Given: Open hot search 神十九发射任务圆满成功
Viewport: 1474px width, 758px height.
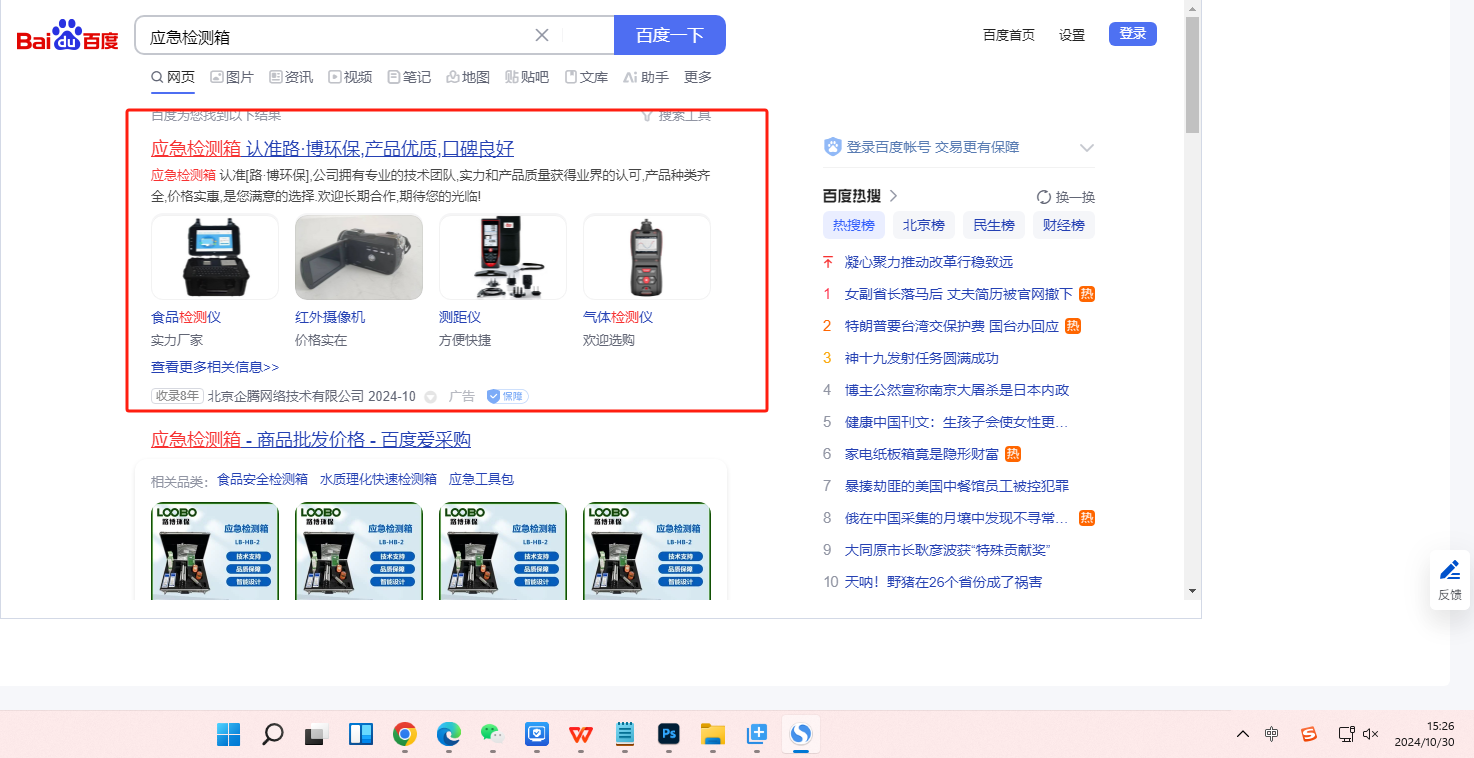Looking at the screenshot, I should click(922, 358).
